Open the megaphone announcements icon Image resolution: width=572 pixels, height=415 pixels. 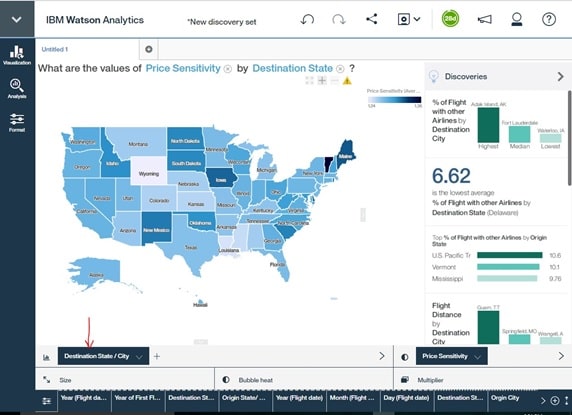tap(484, 19)
